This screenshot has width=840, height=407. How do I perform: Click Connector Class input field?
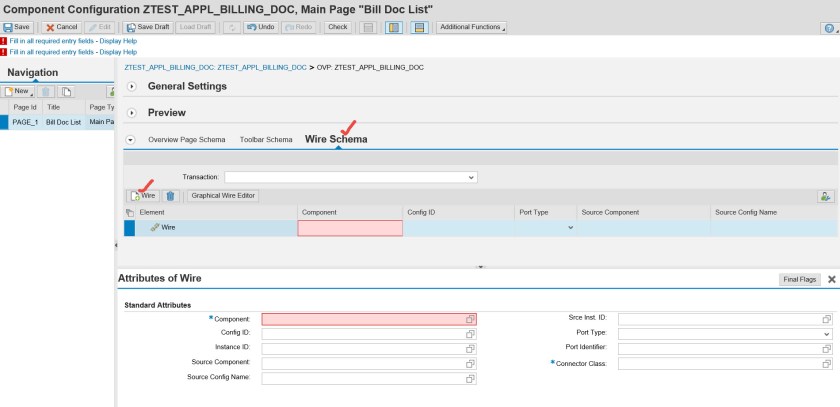[x=725, y=364]
